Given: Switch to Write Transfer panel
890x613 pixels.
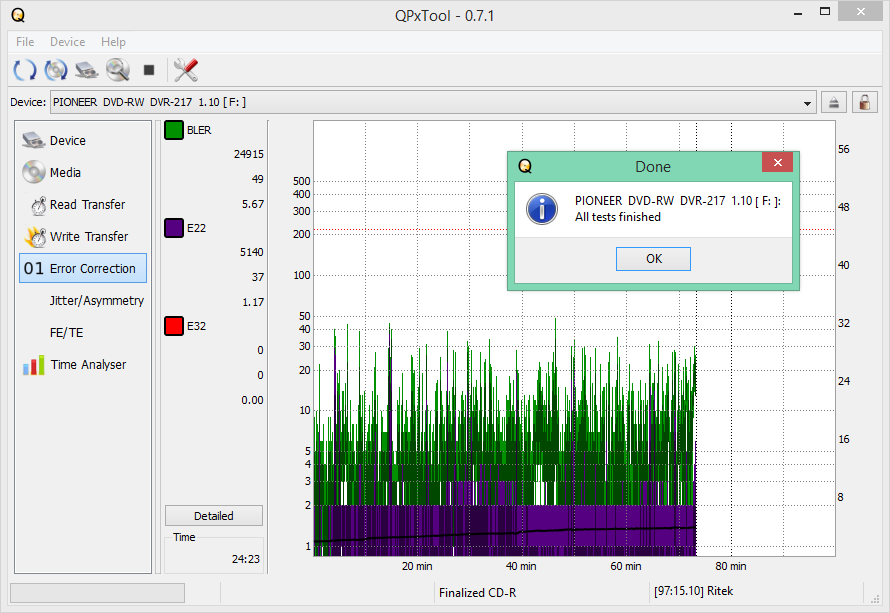Looking at the screenshot, I should [x=83, y=236].
